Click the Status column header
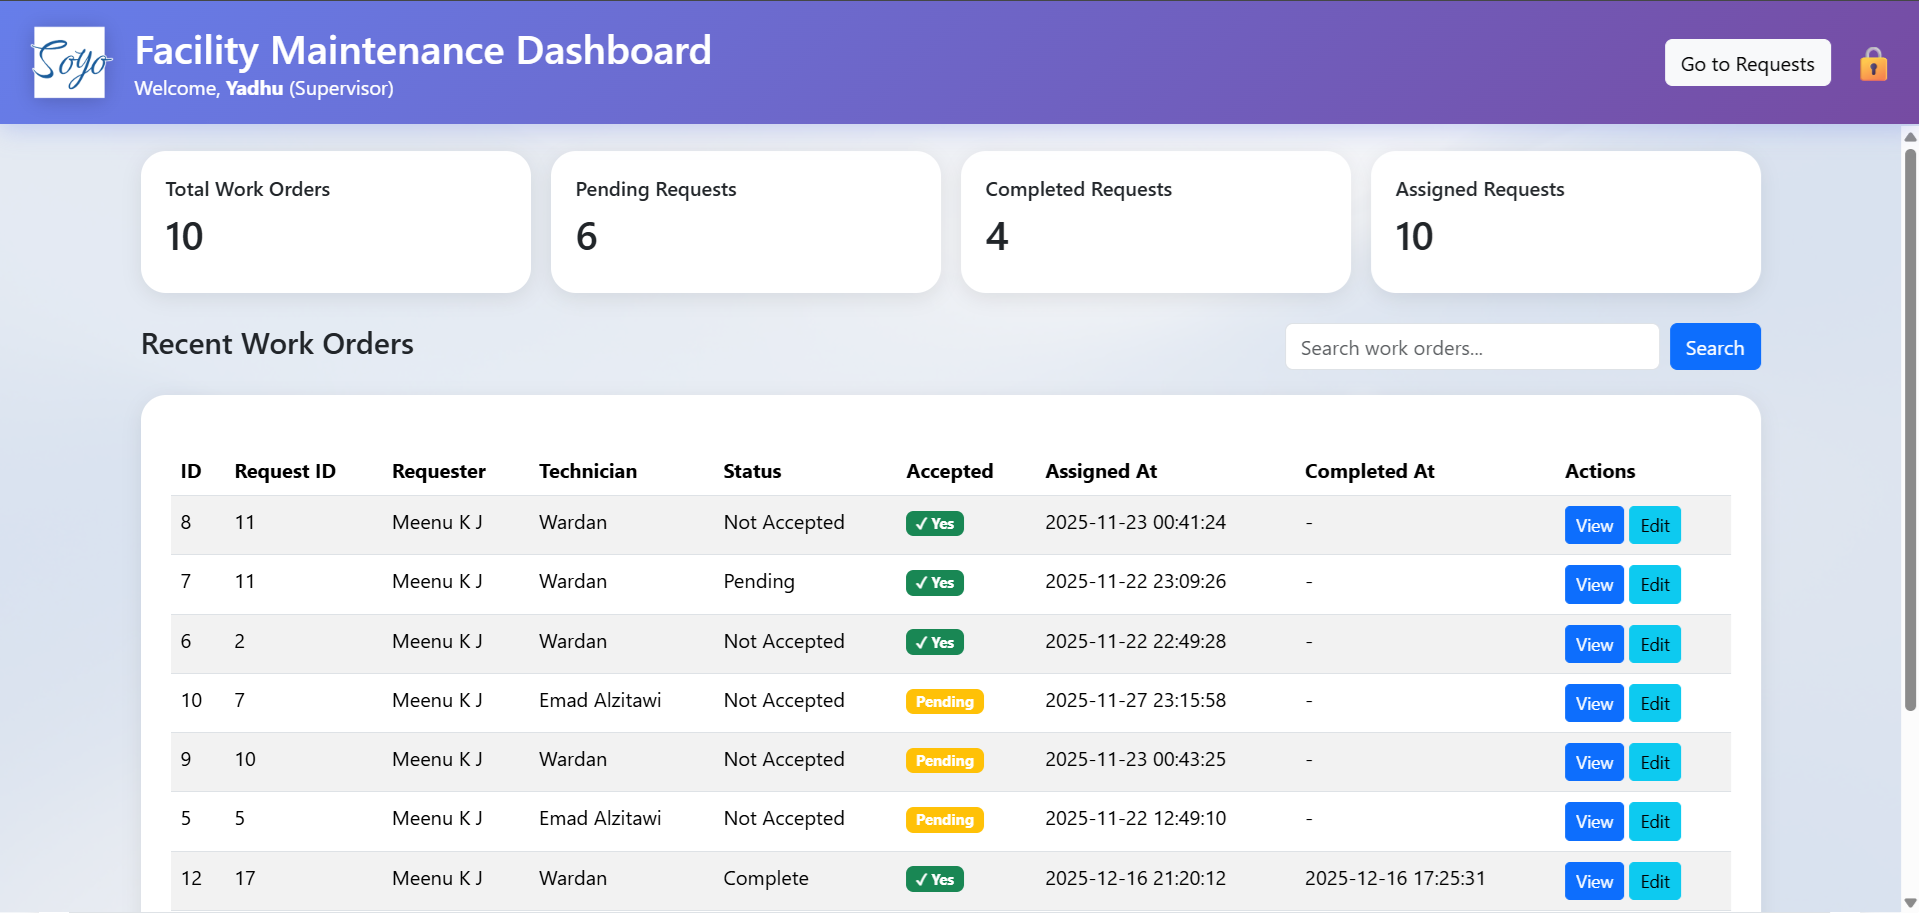The width and height of the screenshot is (1919, 913). coord(752,470)
